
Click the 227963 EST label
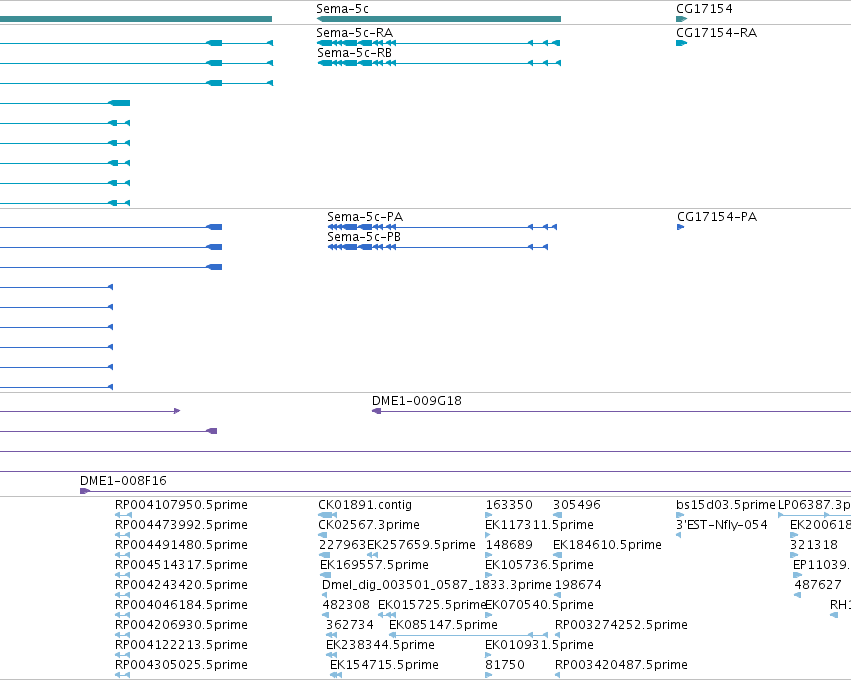coord(342,544)
